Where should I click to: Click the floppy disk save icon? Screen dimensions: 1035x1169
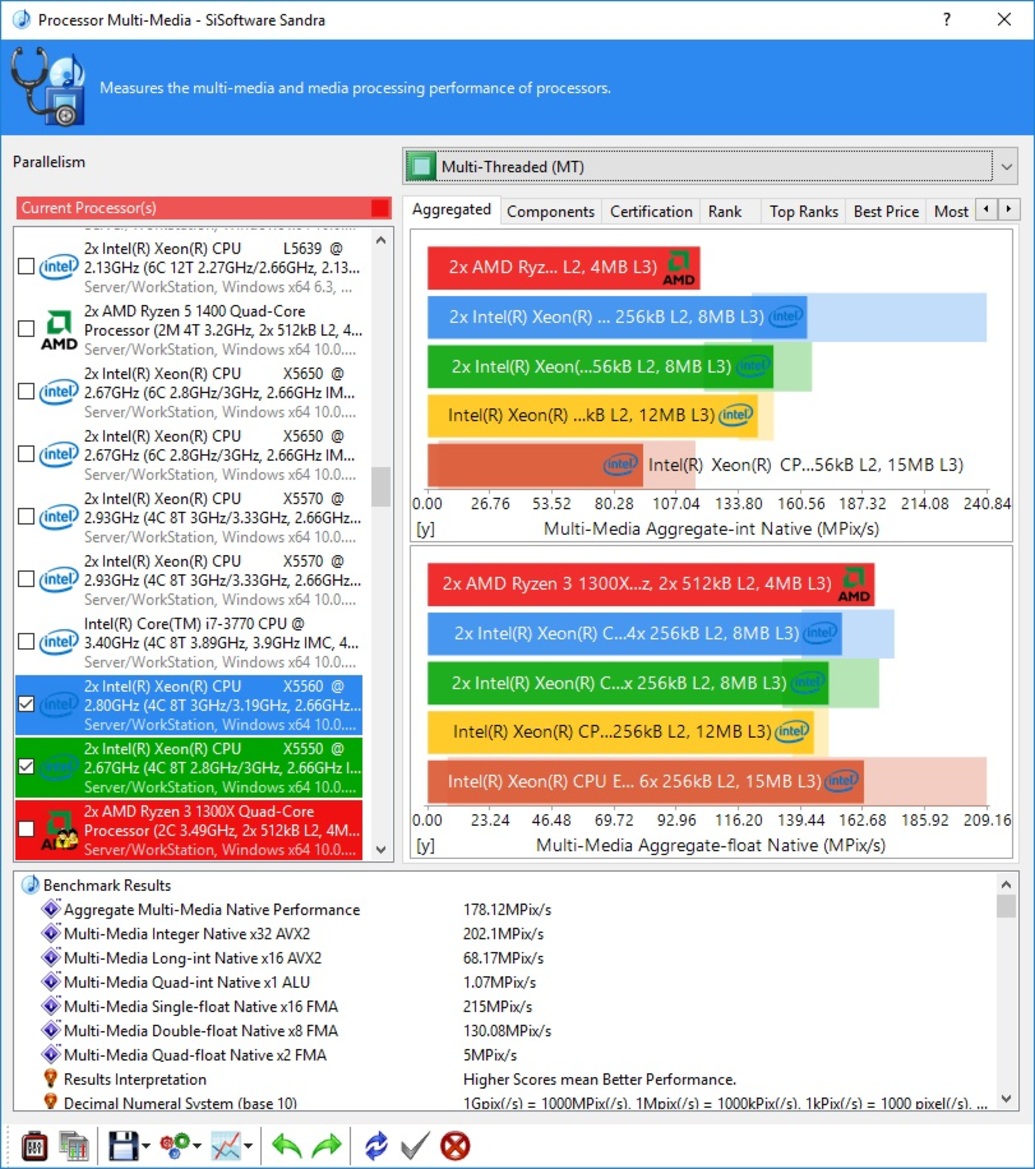[123, 1146]
